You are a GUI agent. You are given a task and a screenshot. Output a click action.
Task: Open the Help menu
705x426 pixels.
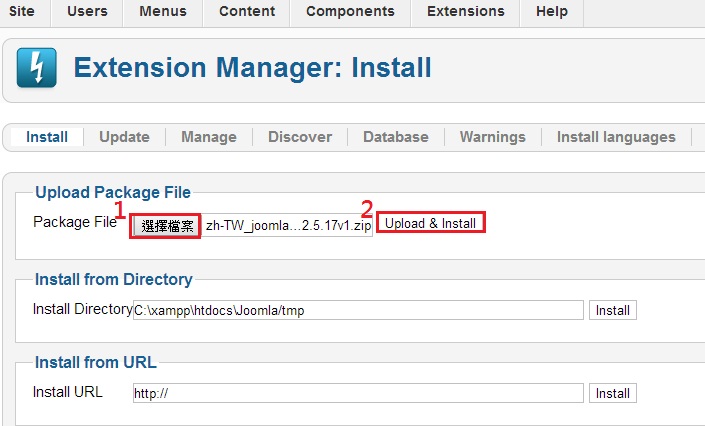pos(552,11)
